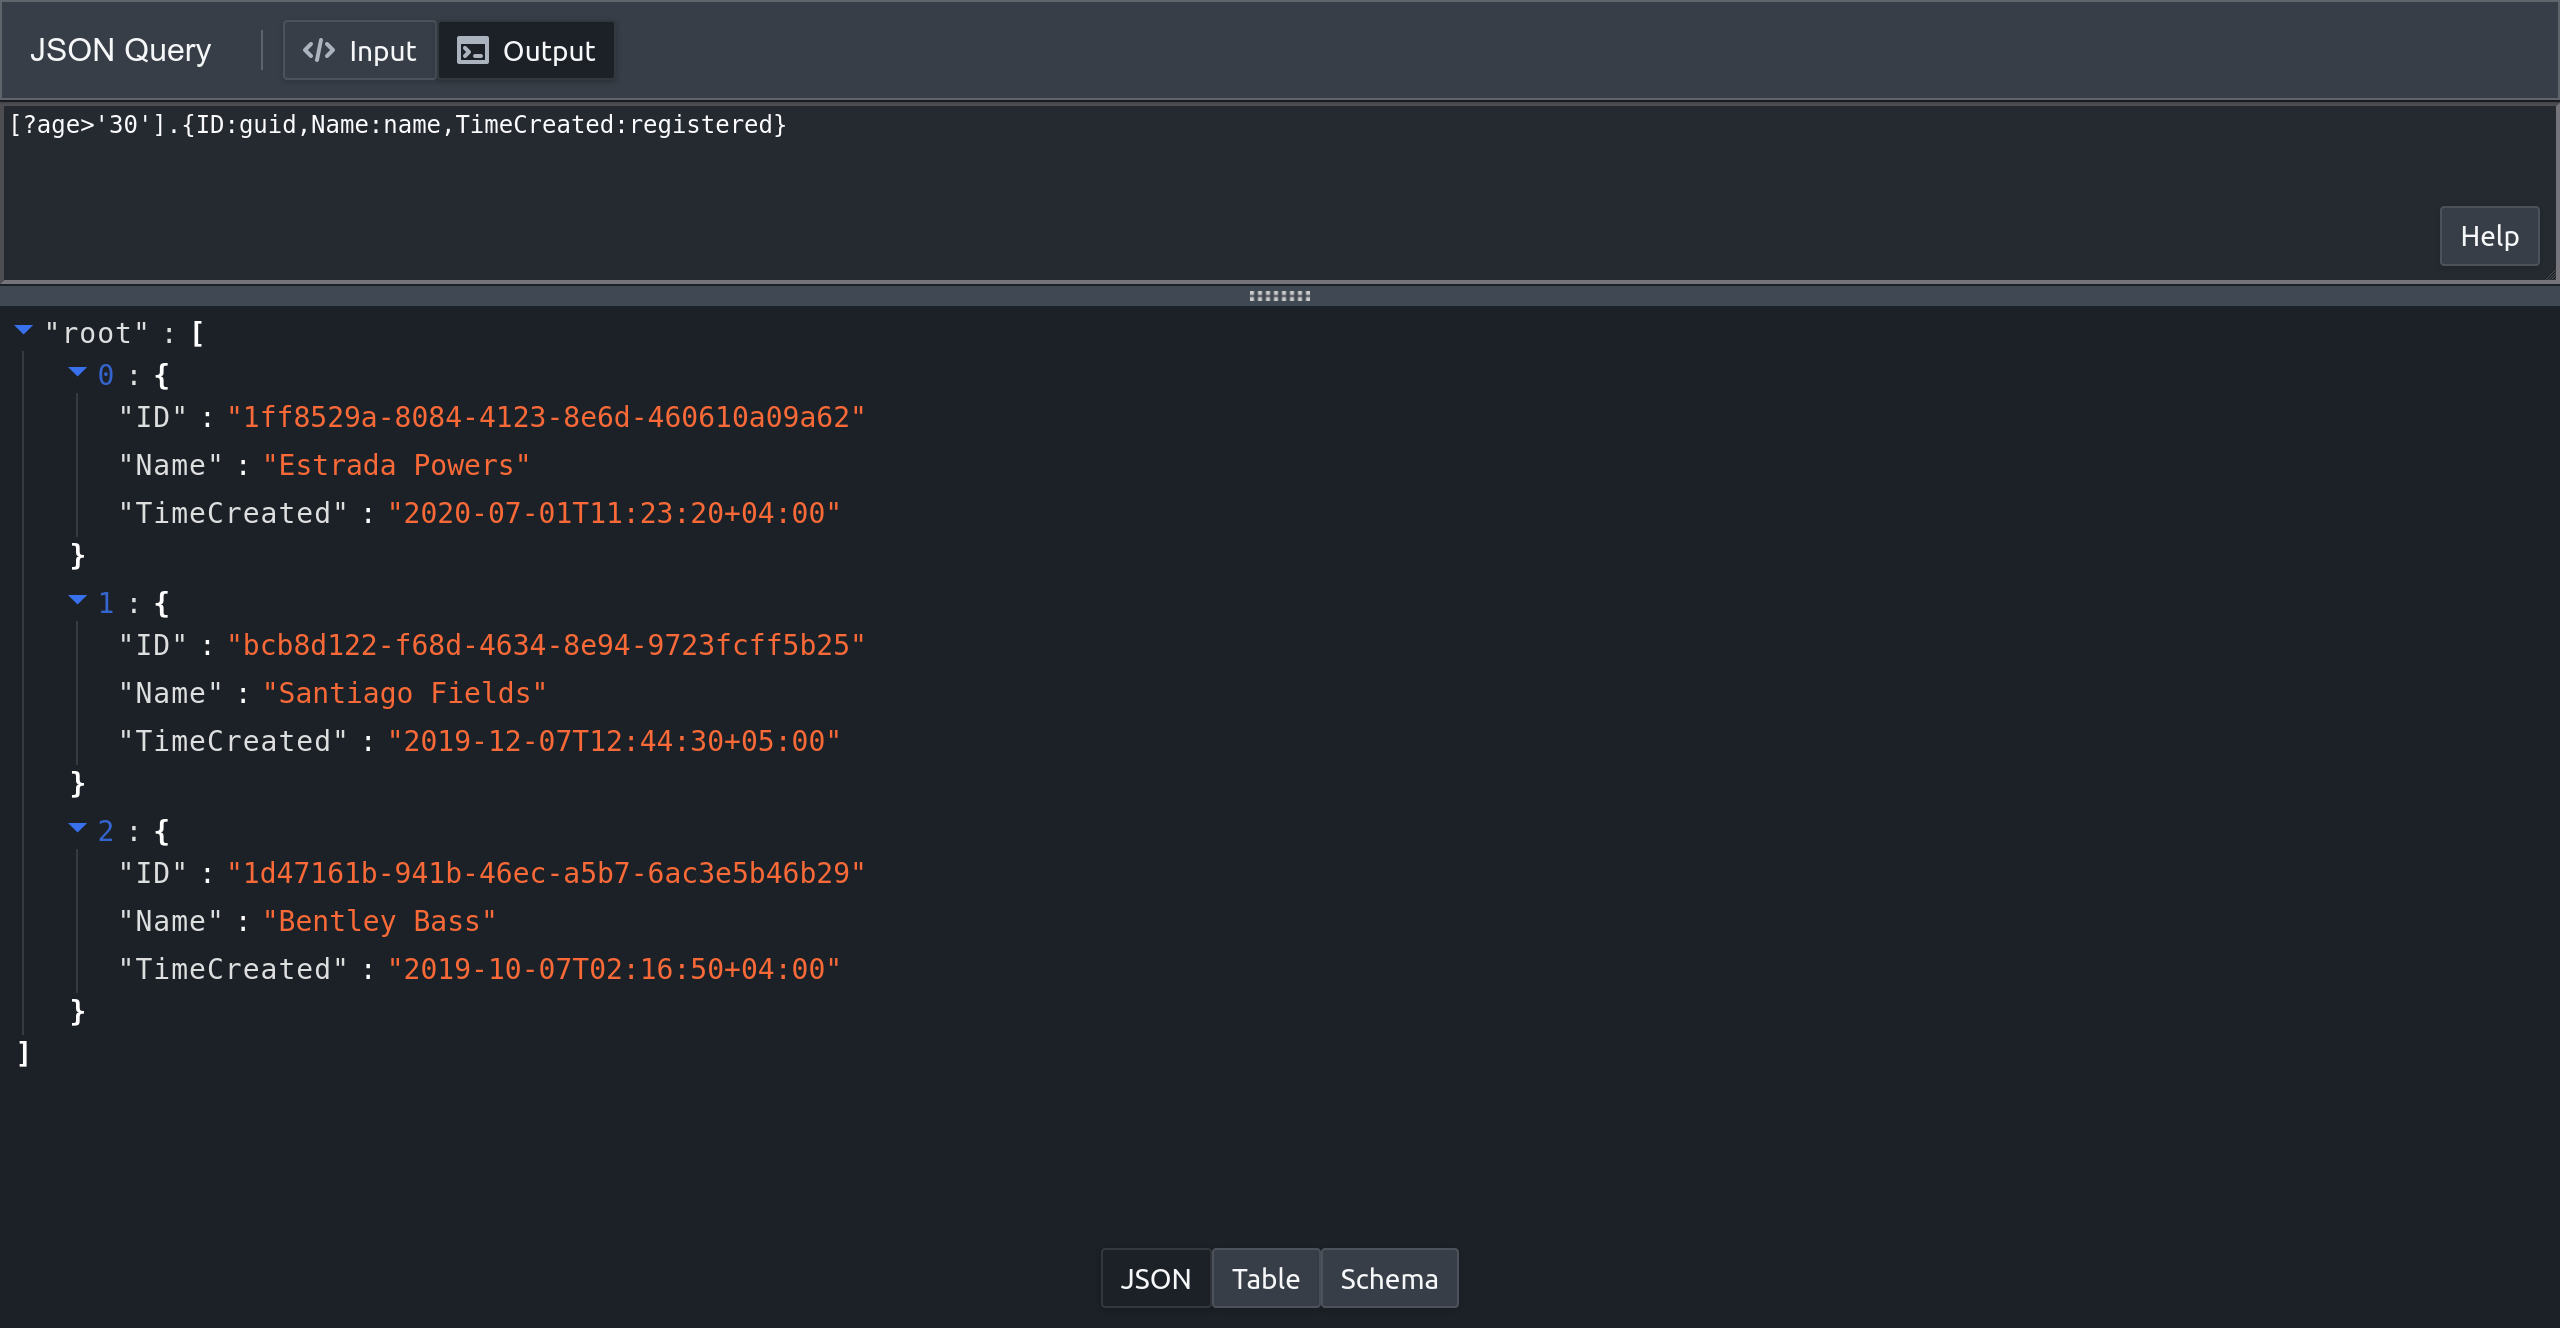The height and width of the screenshot is (1328, 2560).
Task: Click the JSON query input field
Action: pos(1280,192)
